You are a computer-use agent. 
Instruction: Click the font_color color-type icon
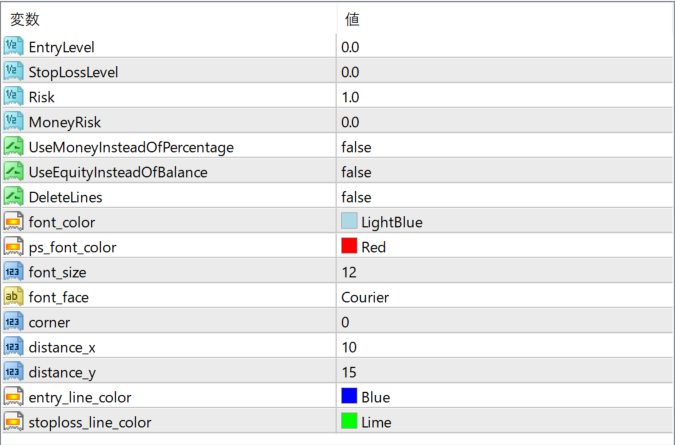(x=13, y=222)
